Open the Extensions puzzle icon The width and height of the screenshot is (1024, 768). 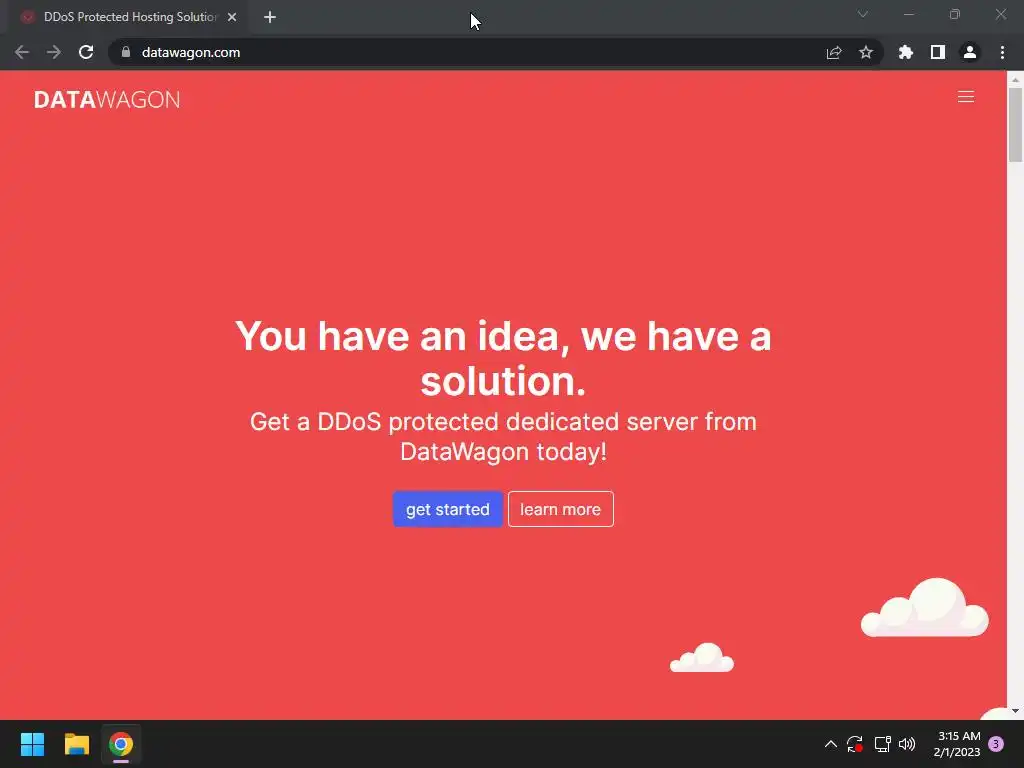[905, 52]
